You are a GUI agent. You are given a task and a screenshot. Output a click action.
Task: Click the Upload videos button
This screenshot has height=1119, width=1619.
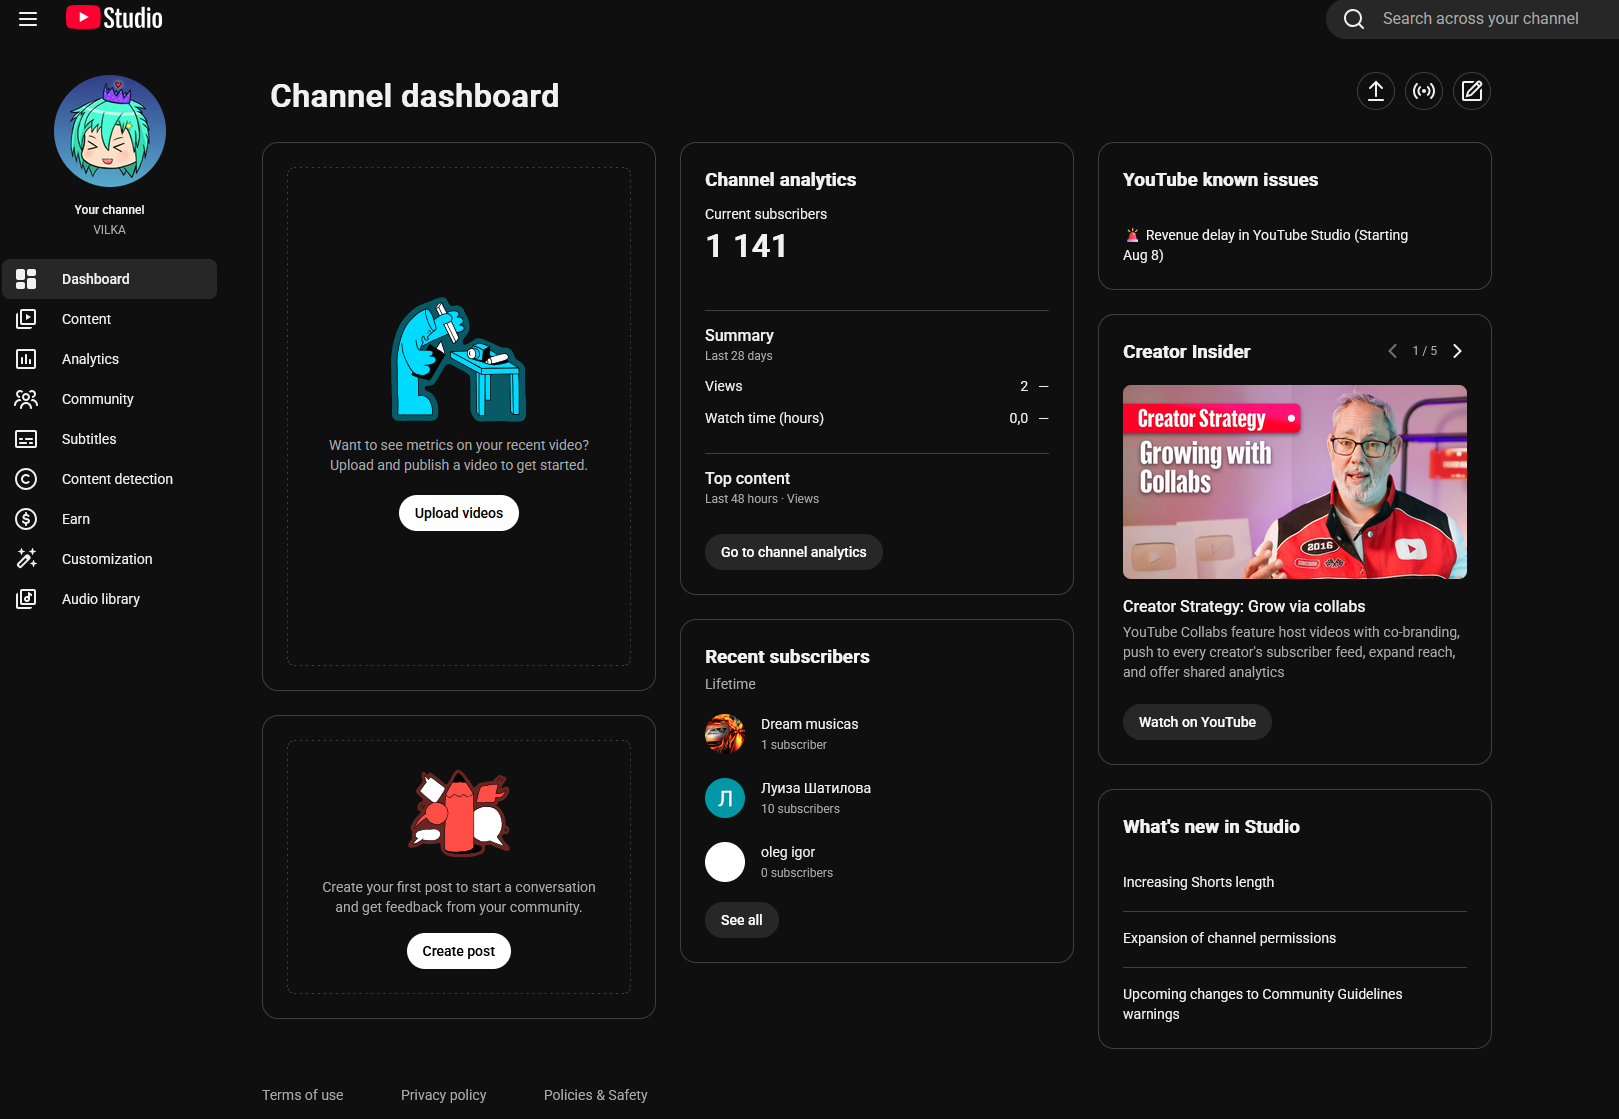(x=459, y=513)
